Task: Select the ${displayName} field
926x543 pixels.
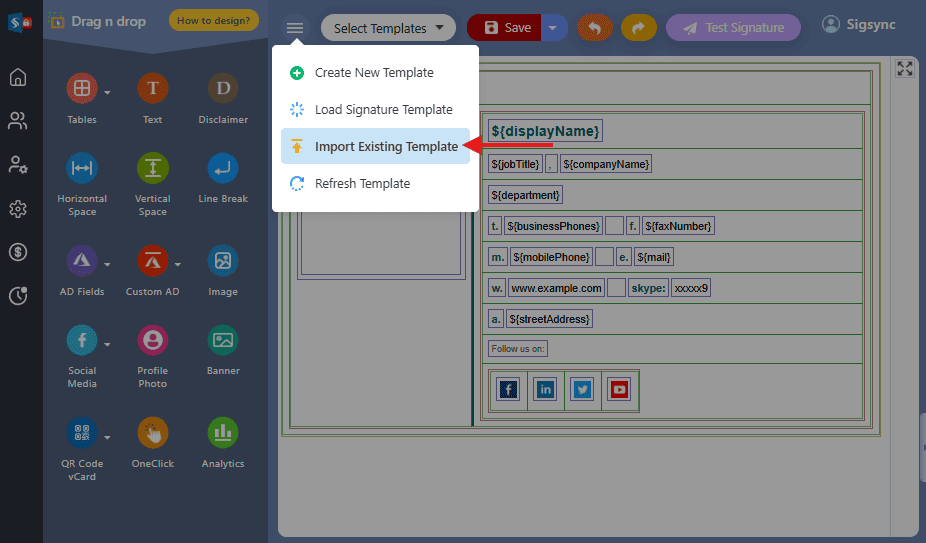Action: (545, 131)
